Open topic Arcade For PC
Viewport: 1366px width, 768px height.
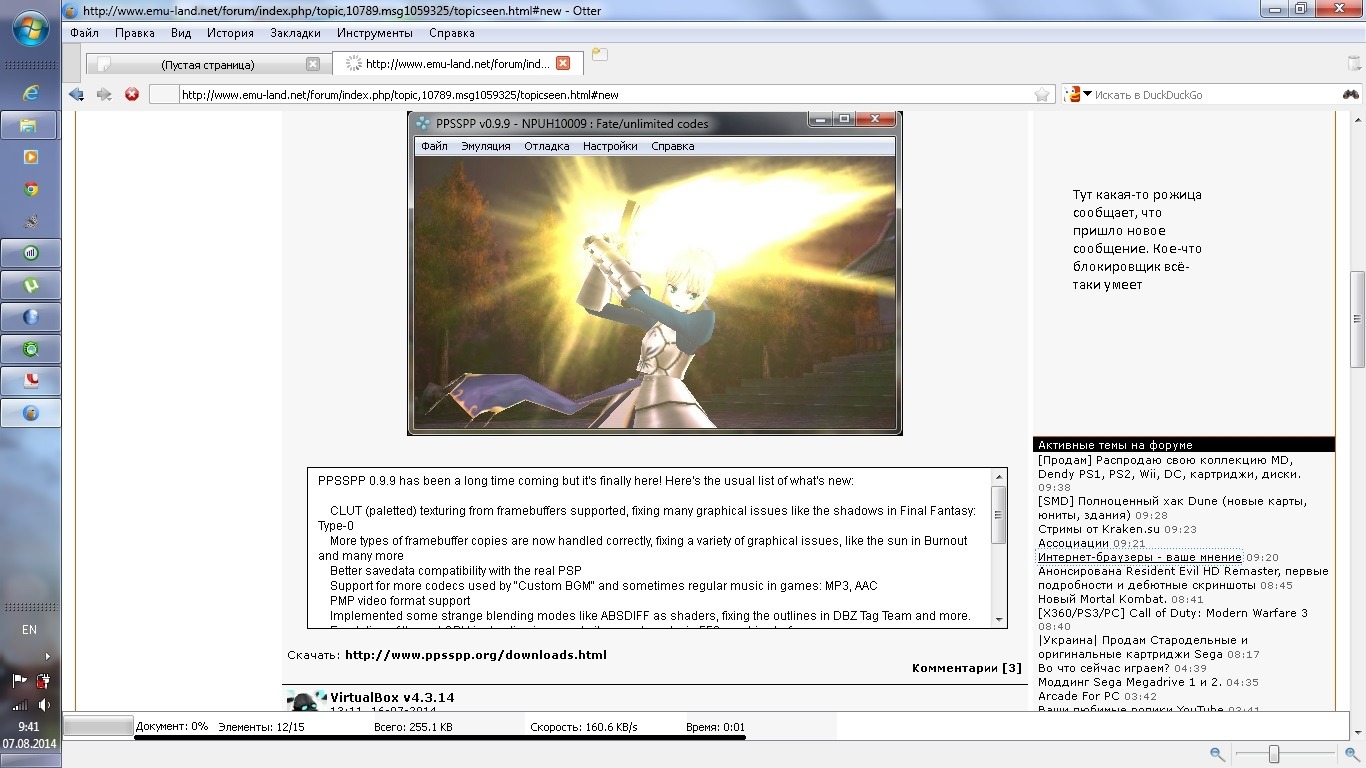(1078, 696)
